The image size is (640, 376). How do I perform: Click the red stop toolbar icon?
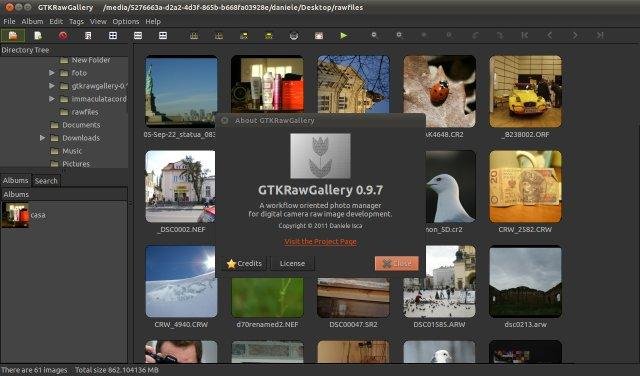(x=63, y=36)
